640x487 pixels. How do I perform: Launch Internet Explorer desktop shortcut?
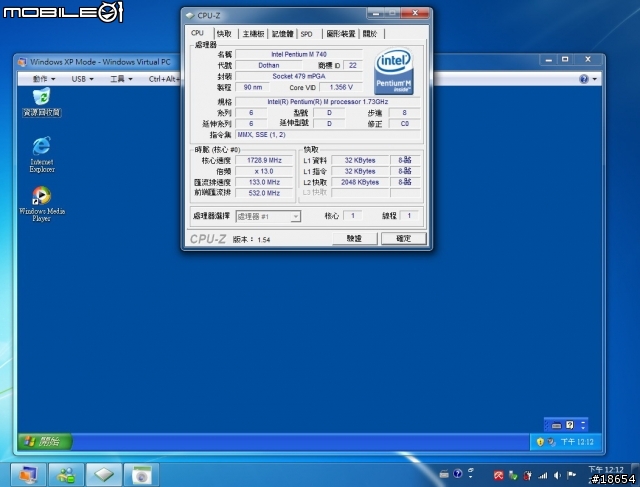coord(42,154)
